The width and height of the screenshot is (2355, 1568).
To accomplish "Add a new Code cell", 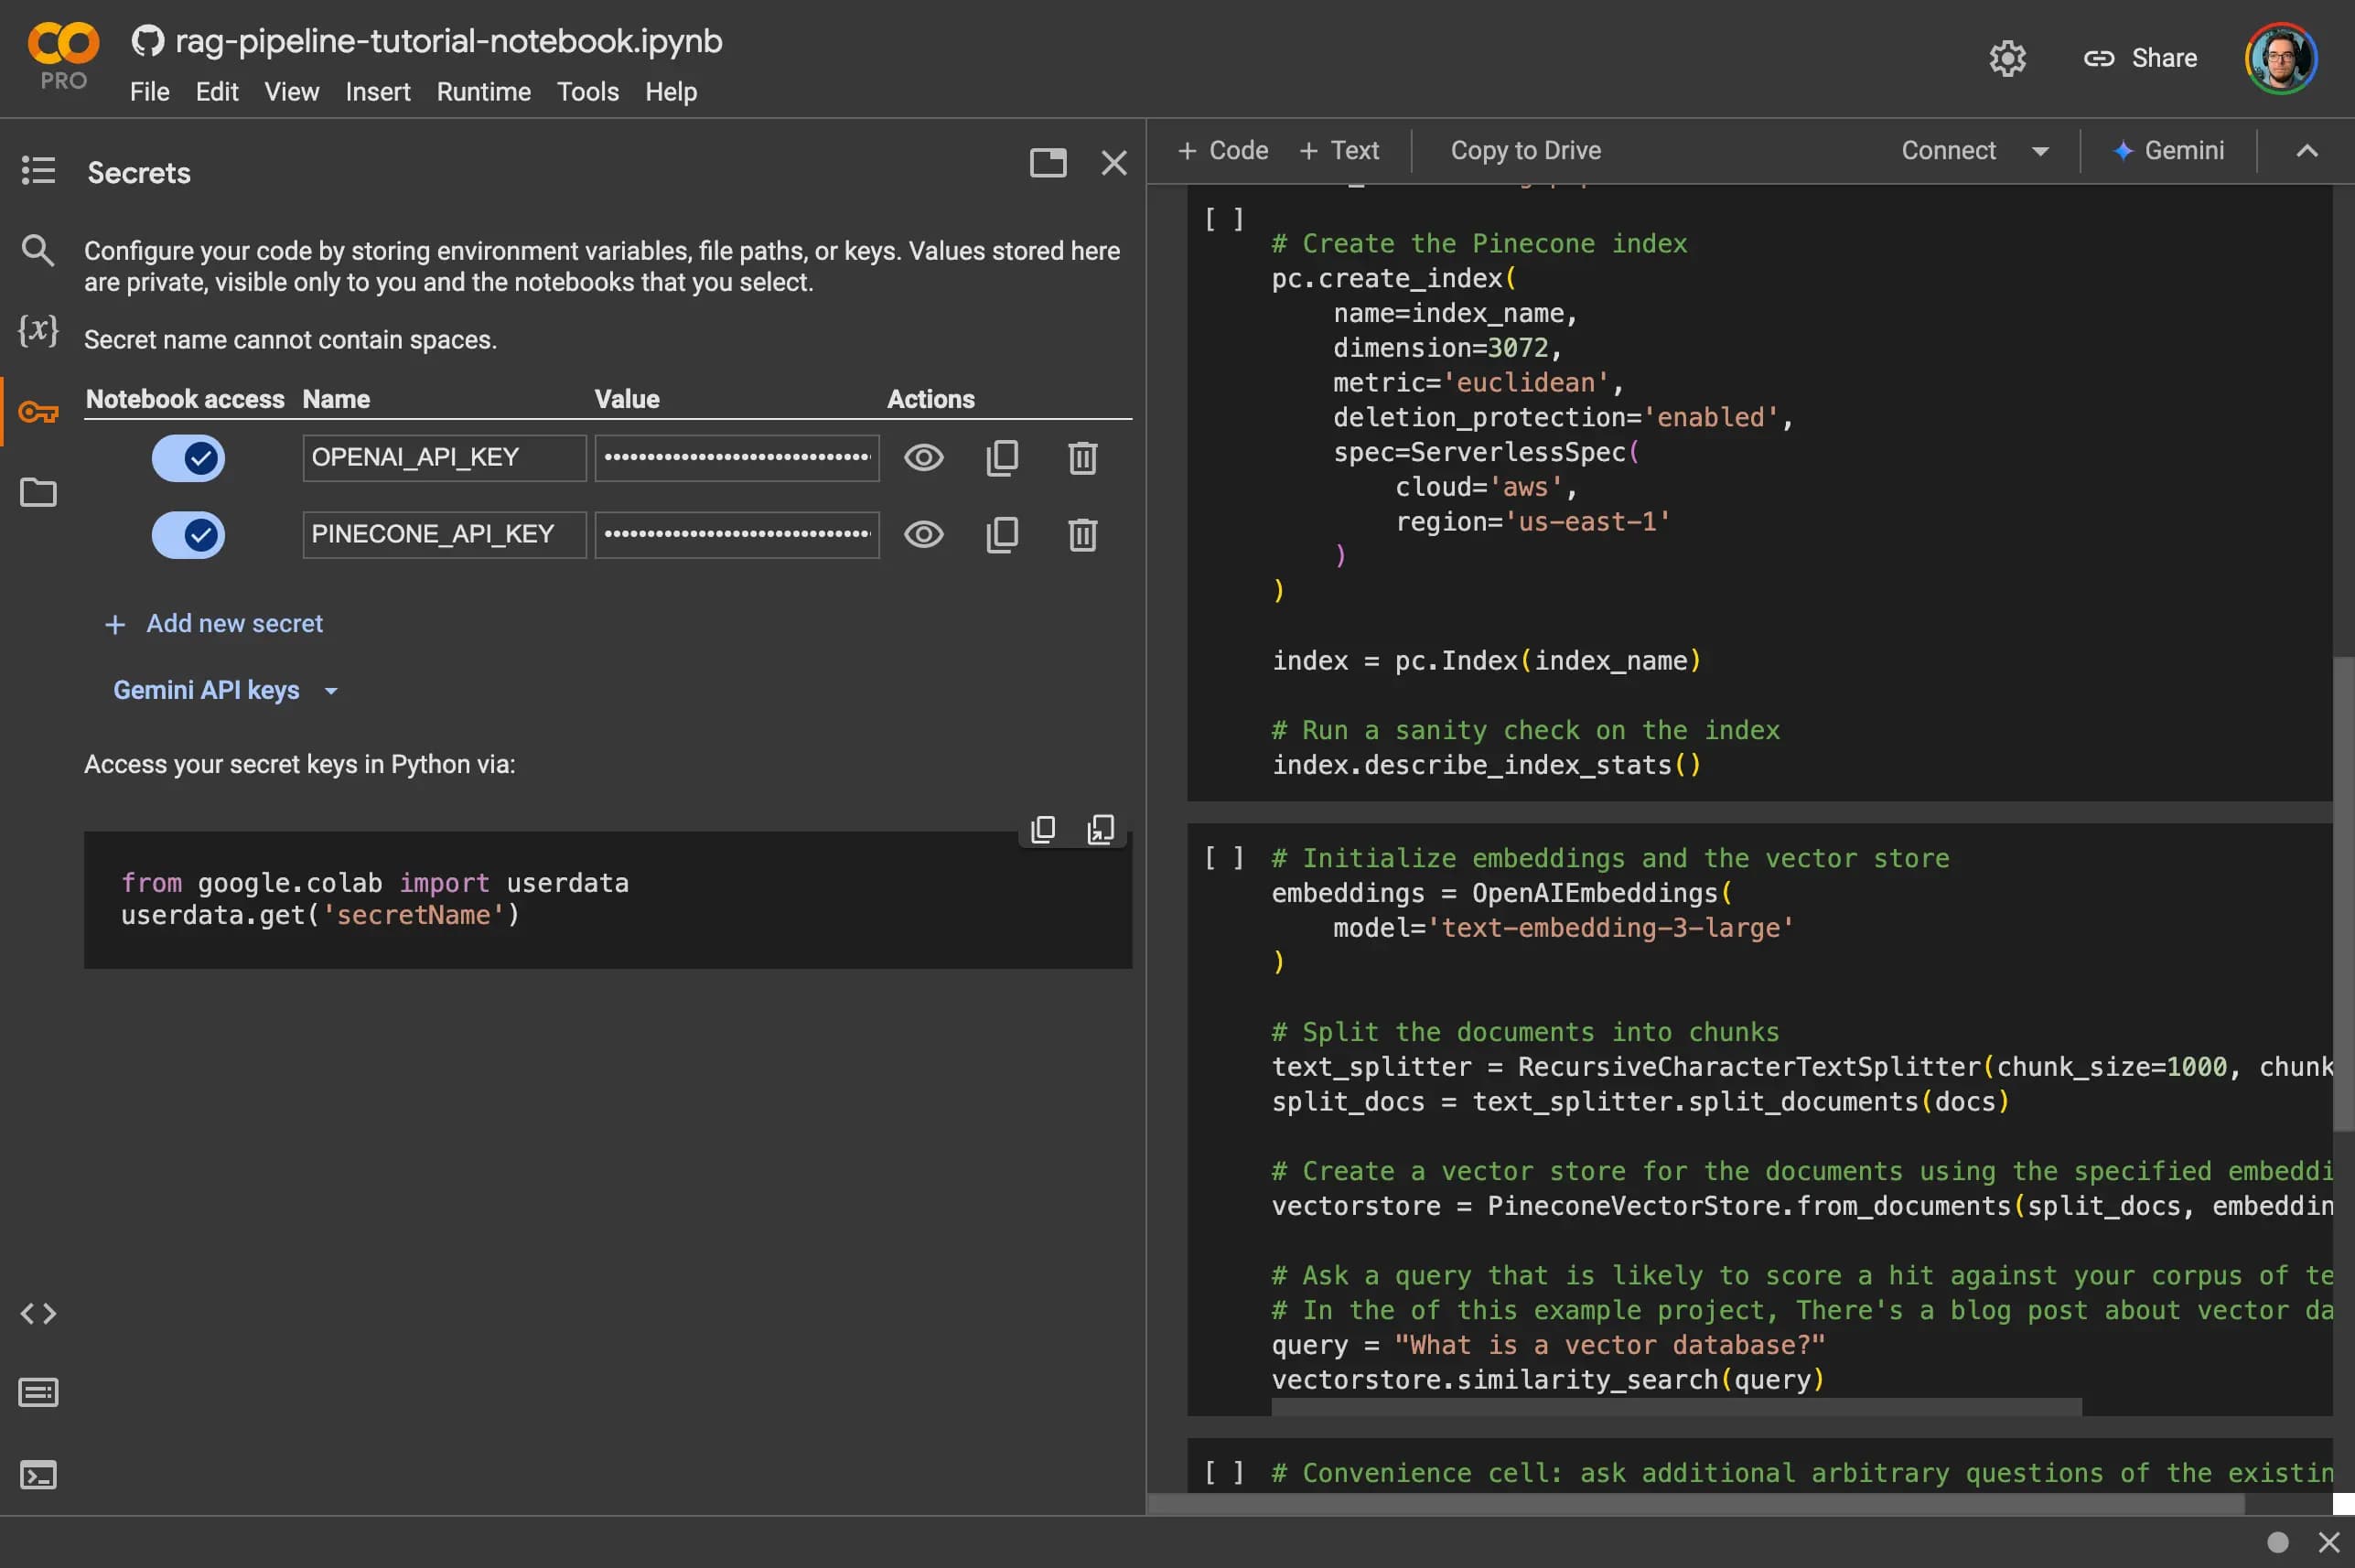I will 1222,151.
